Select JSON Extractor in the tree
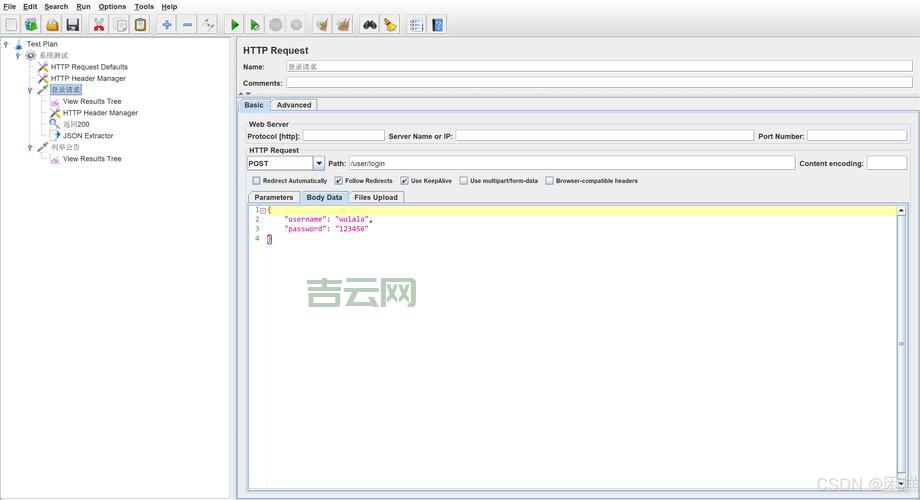The width and height of the screenshot is (920, 500). (x=88, y=136)
